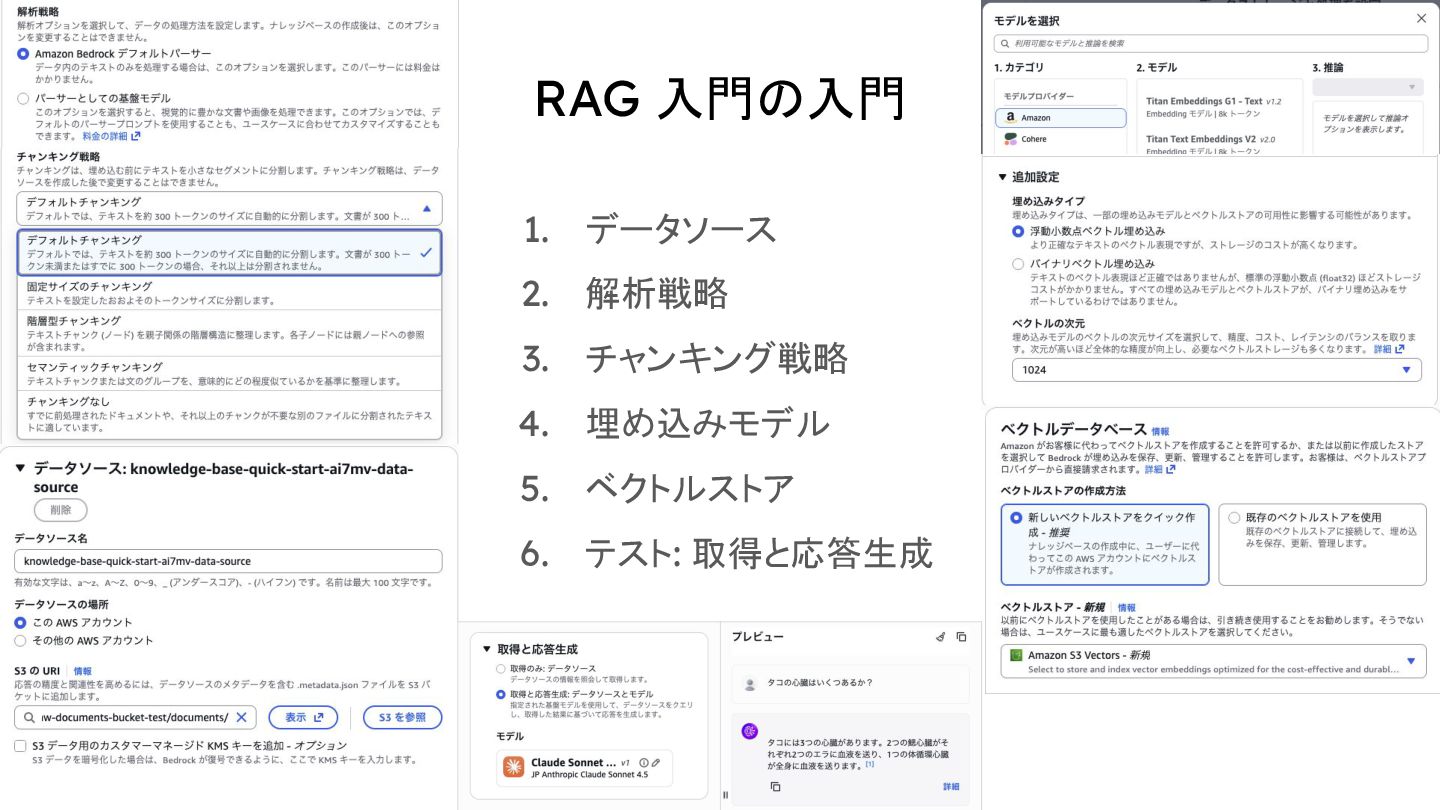
Task: Select 新しいベクトルストアをクイック作成 option
Action: pos(1104,544)
